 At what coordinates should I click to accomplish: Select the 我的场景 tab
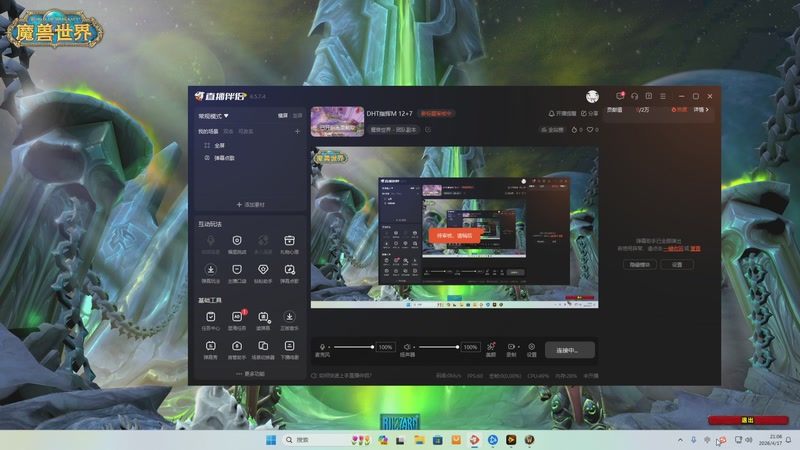[208, 132]
